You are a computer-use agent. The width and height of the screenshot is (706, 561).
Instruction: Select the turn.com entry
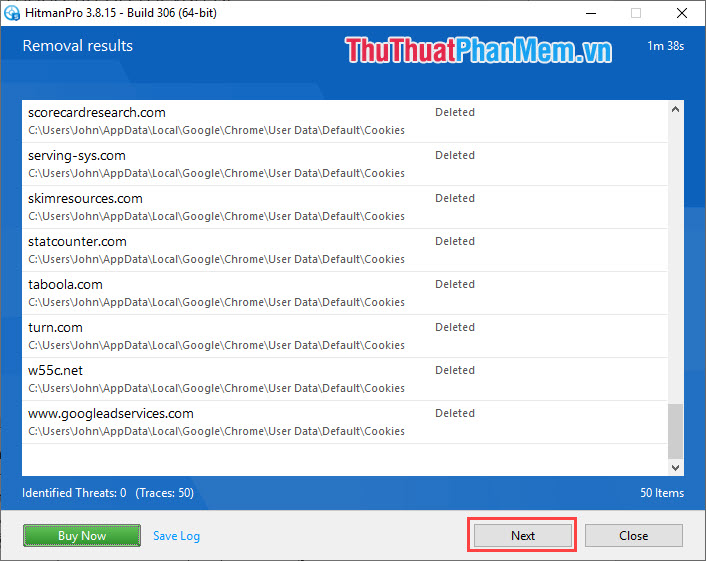tap(344, 336)
